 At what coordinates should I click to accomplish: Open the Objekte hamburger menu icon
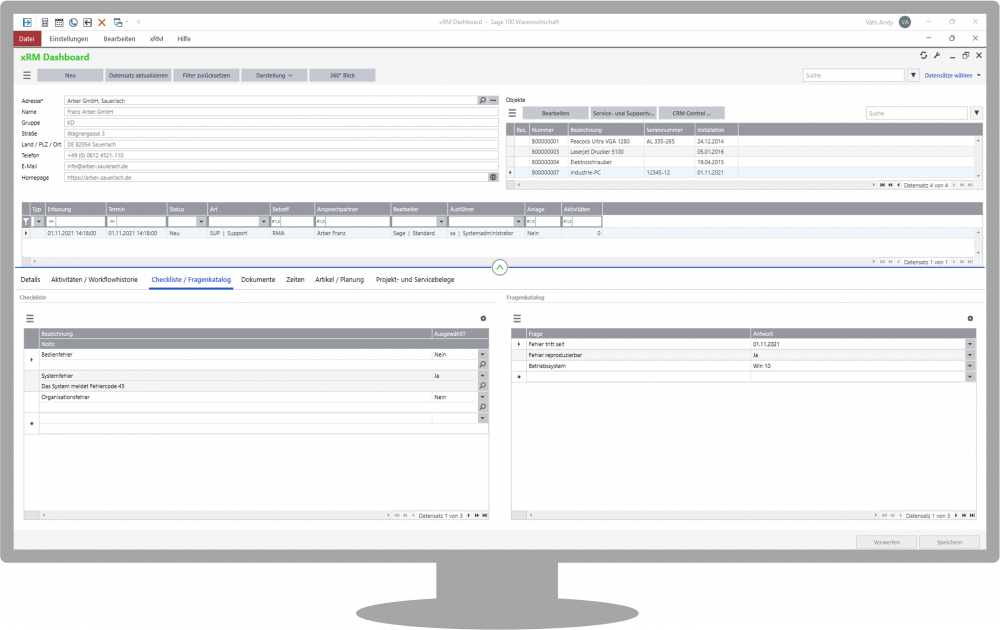[x=513, y=113]
